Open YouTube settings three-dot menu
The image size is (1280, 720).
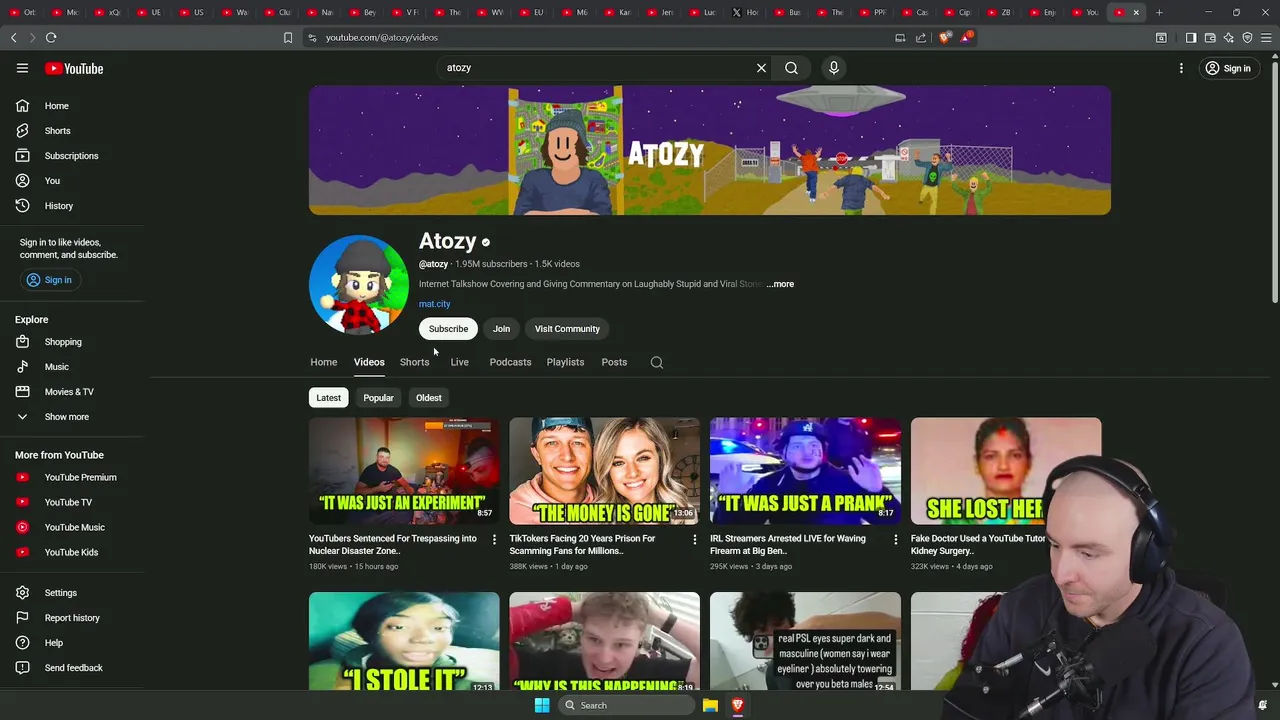click(1181, 68)
